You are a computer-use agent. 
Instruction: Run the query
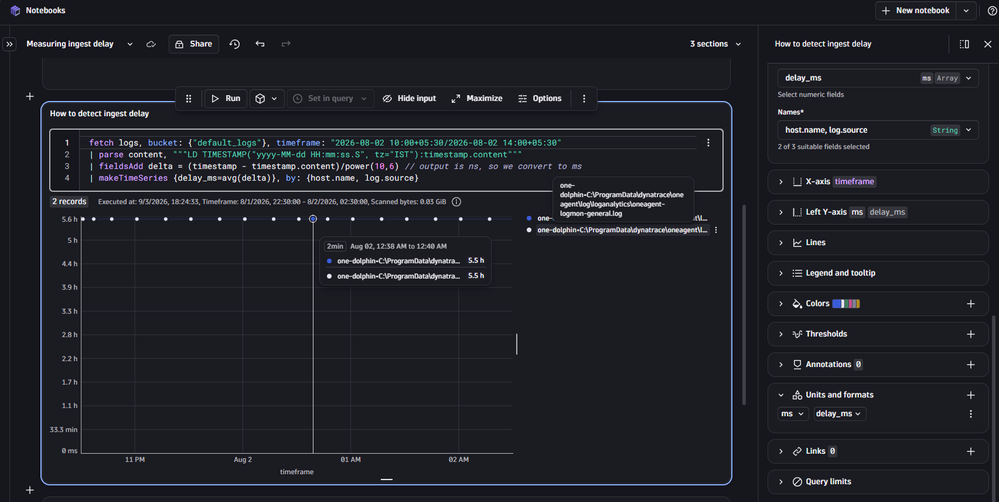(x=226, y=99)
